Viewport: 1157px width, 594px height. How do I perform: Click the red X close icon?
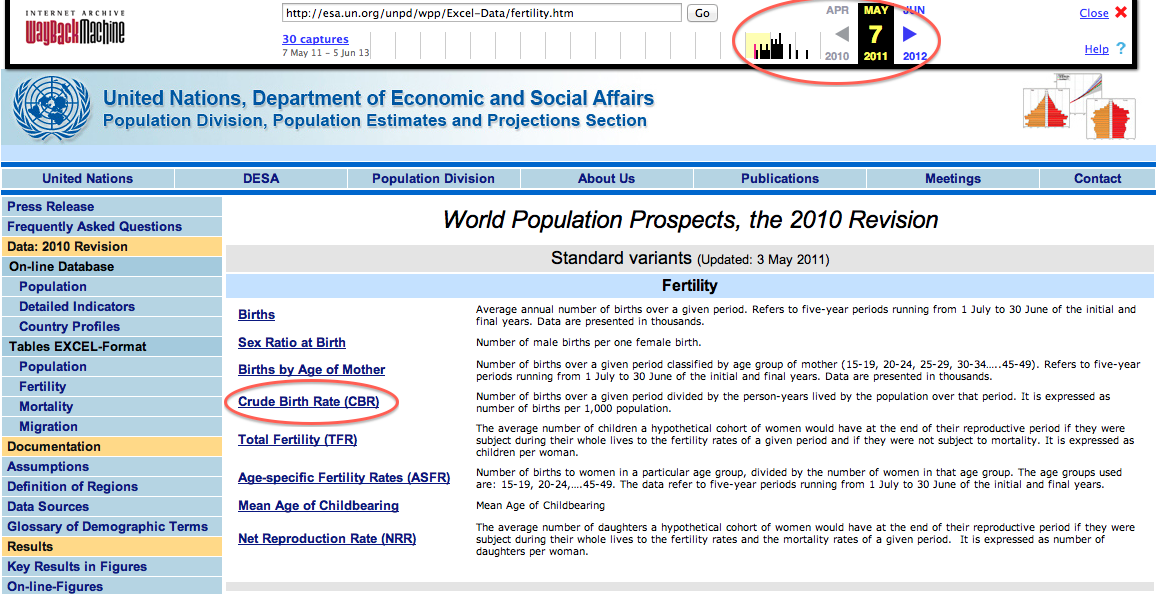click(1121, 12)
